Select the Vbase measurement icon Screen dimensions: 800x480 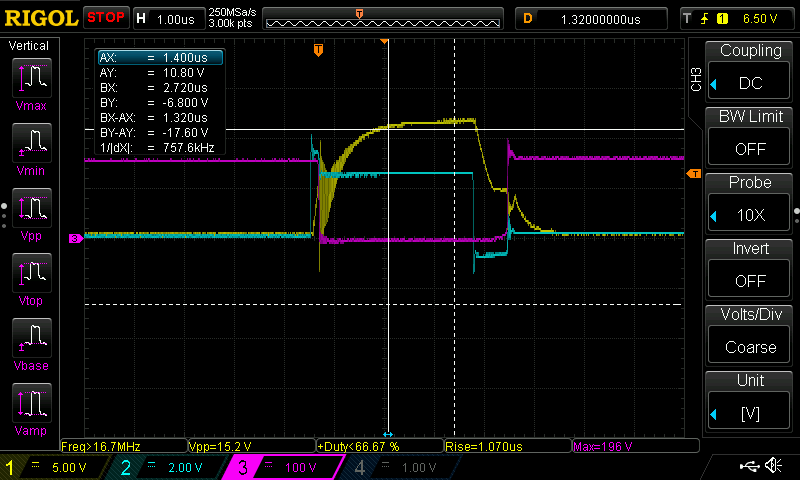(32, 338)
